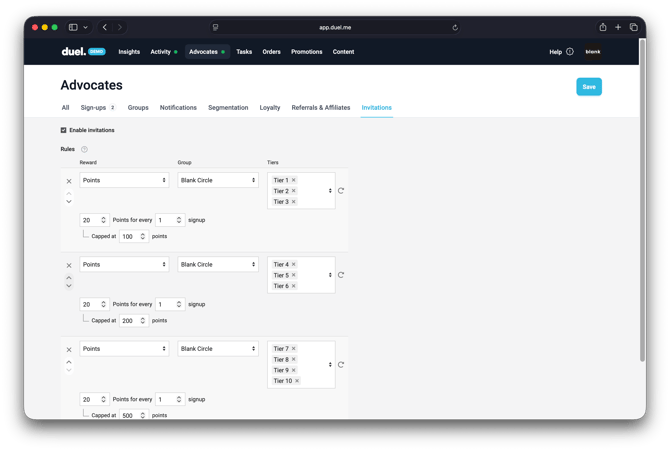Click the Capped at 200 points field

(129, 321)
